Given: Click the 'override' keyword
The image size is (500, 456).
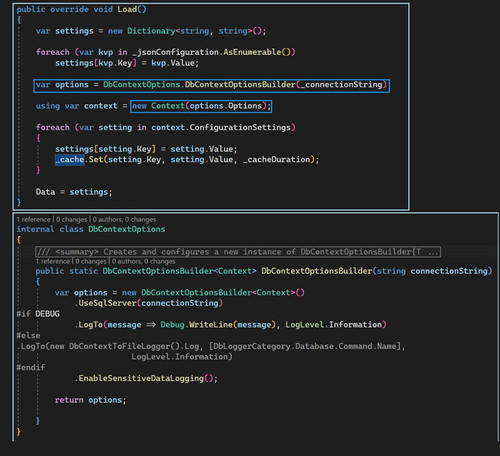Looking at the screenshot, I should tap(69, 9).
